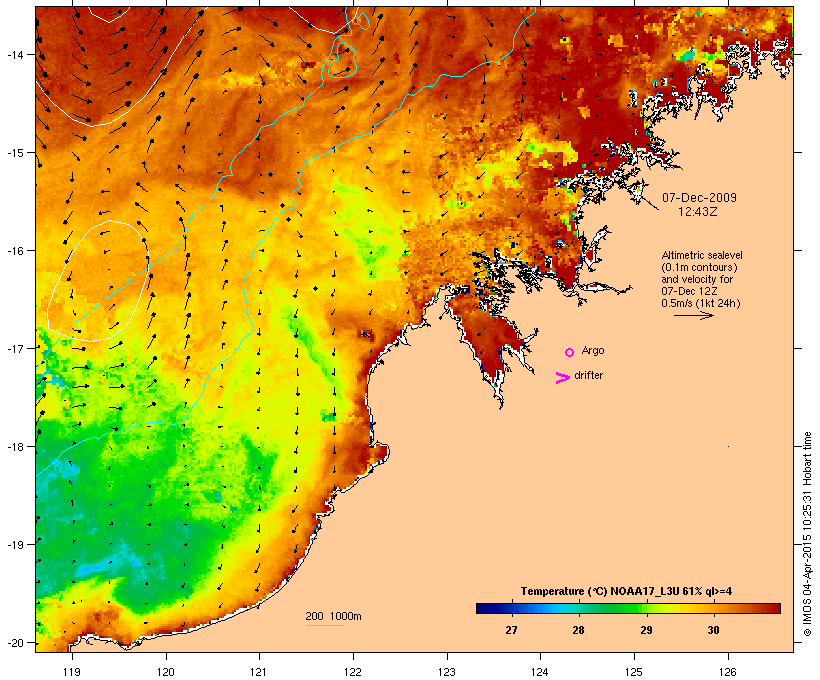Image resolution: width=820 pixels, height=680 pixels.
Task: Click the '124' longitude axis label
Action: [540, 672]
